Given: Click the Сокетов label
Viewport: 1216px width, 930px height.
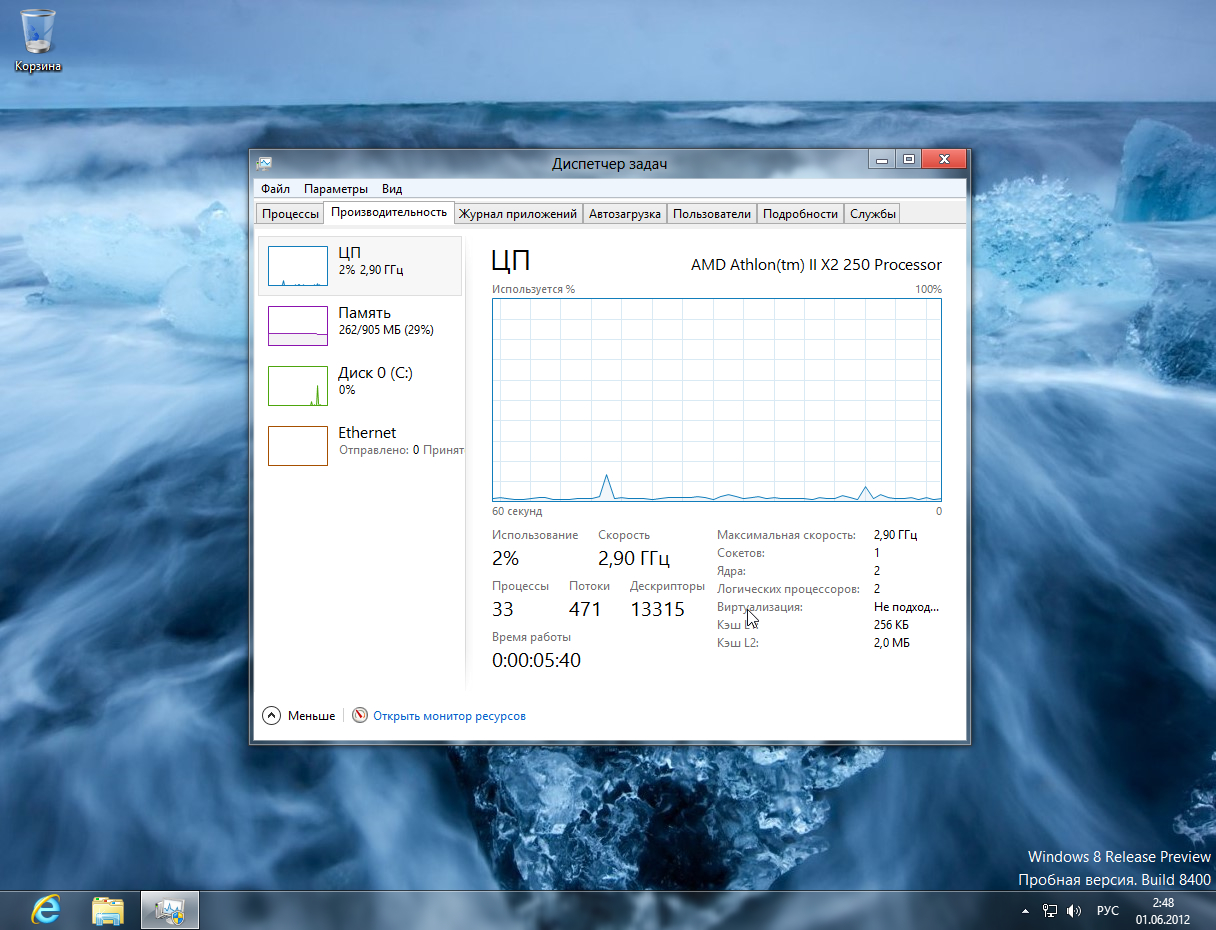Looking at the screenshot, I should pos(741,553).
